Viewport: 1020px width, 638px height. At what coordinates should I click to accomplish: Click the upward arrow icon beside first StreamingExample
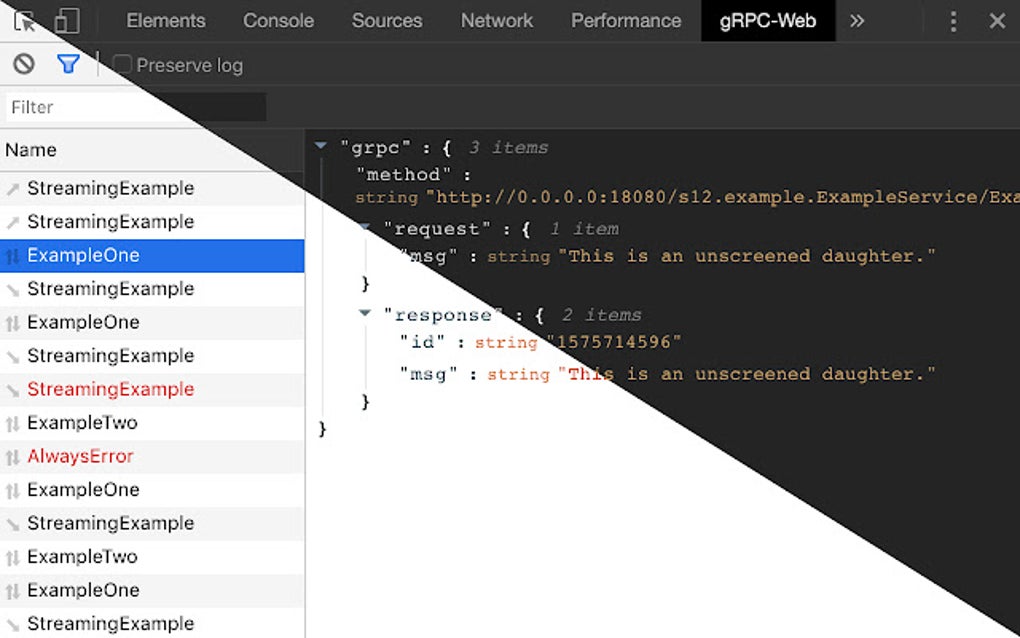14,188
